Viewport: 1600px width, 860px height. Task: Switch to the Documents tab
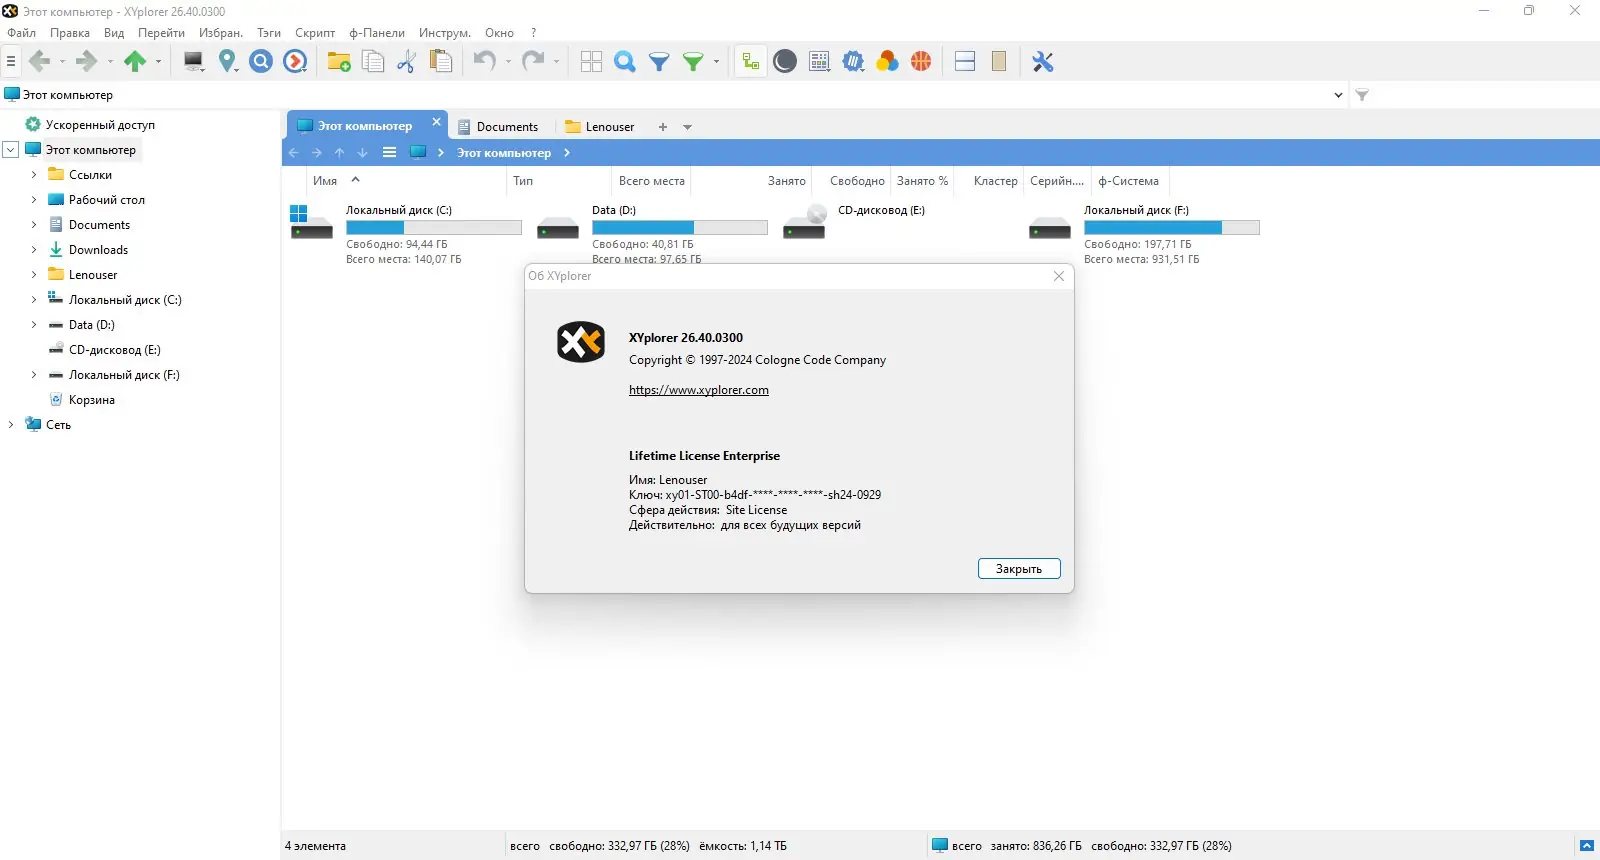[x=498, y=127]
